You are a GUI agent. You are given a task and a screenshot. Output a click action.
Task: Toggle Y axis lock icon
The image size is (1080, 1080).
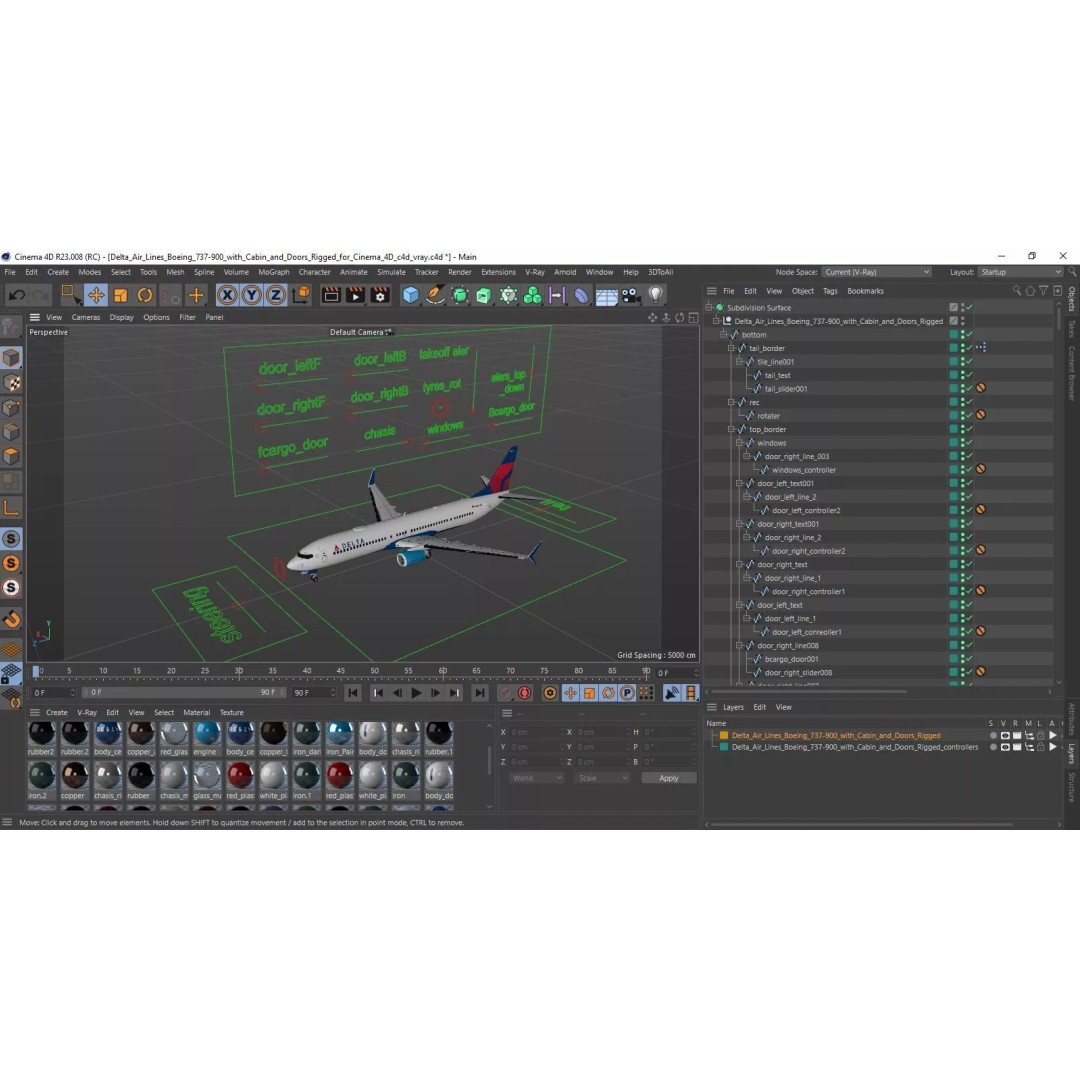pyautogui.click(x=251, y=295)
